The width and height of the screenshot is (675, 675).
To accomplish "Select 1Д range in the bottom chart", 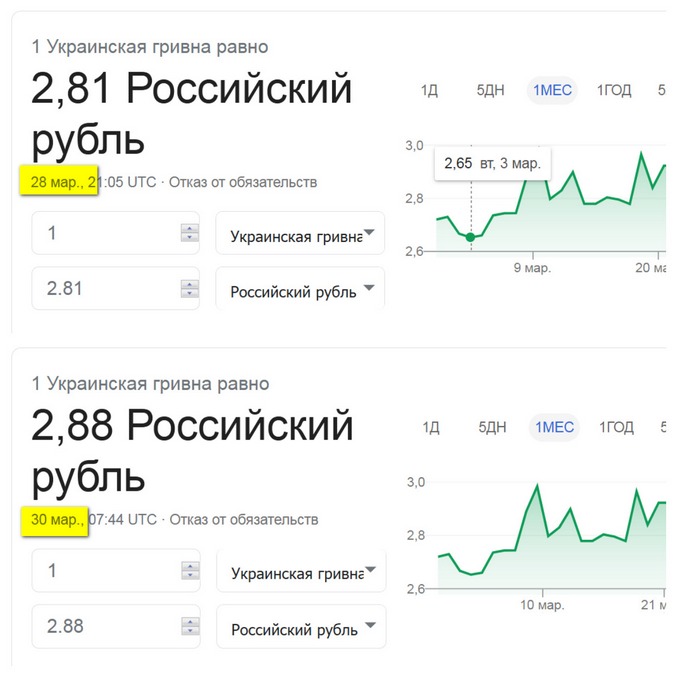I will tap(431, 427).
